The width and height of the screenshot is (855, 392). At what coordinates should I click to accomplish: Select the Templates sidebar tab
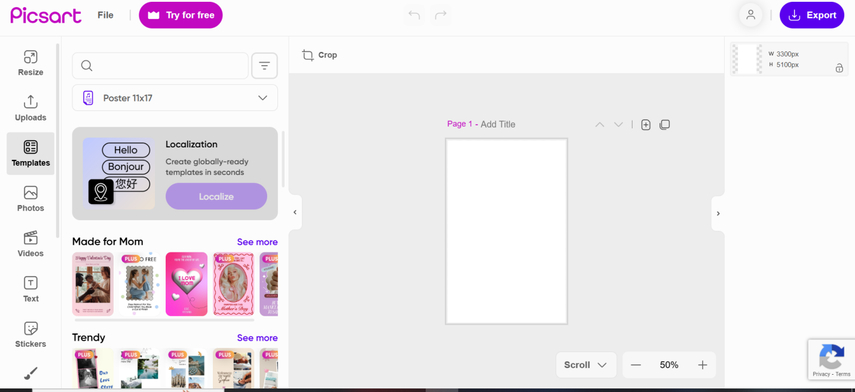[x=31, y=153]
